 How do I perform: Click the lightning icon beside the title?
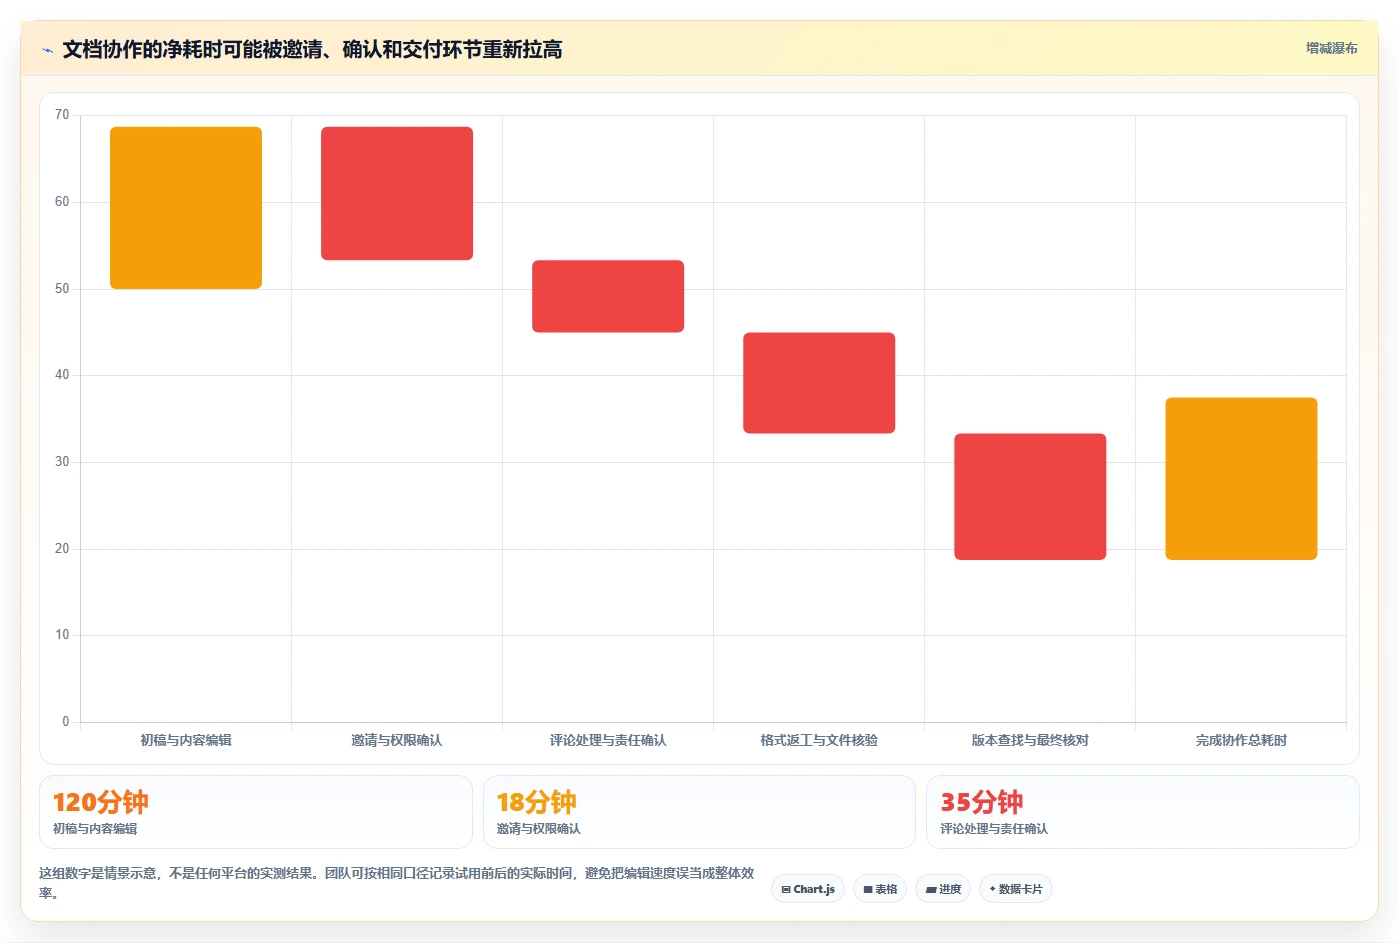(x=47, y=50)
